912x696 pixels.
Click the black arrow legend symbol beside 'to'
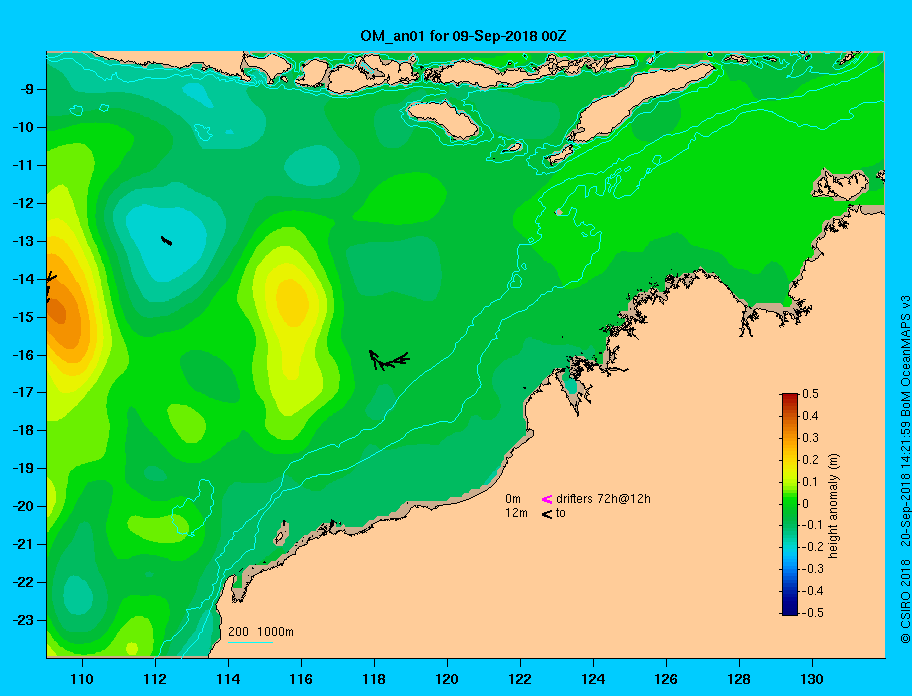[x=547, y=514]
